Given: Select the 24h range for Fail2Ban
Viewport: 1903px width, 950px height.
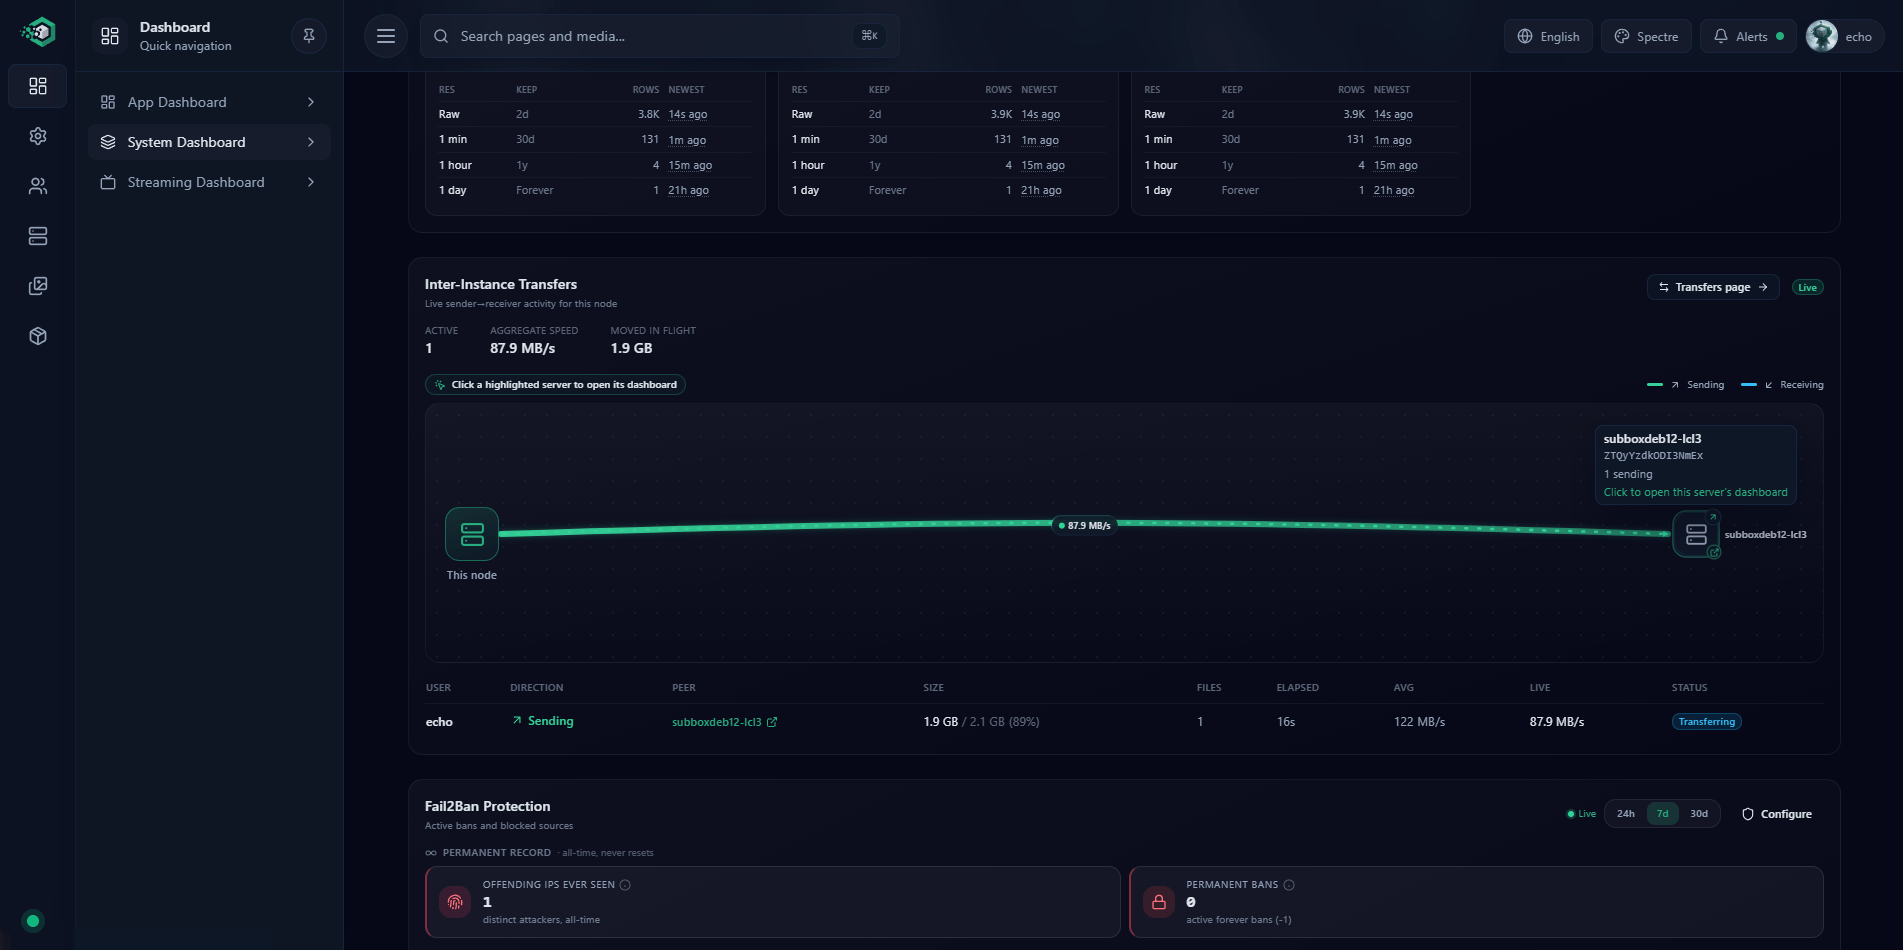Looking at the screenshot, I should (x=1626, y=814).
